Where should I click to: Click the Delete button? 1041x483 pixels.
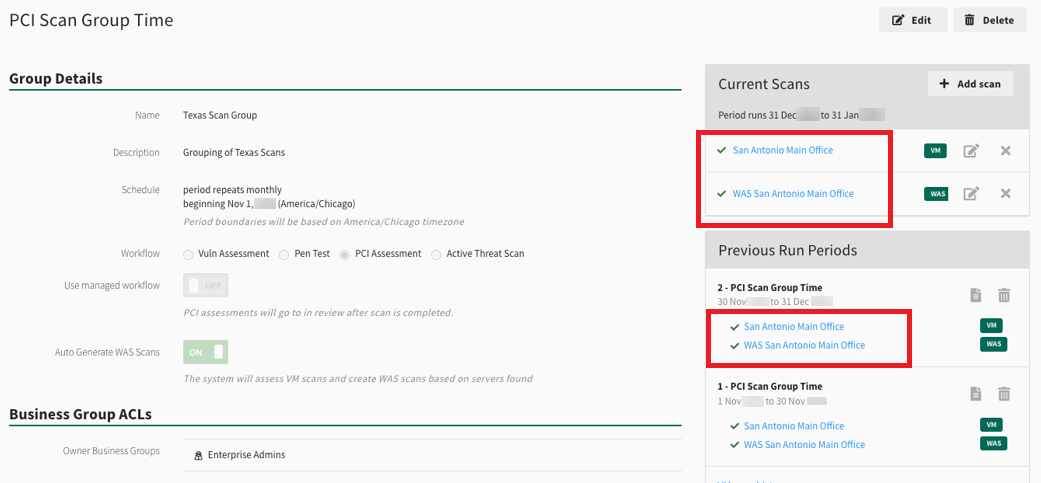click(989, 20)
